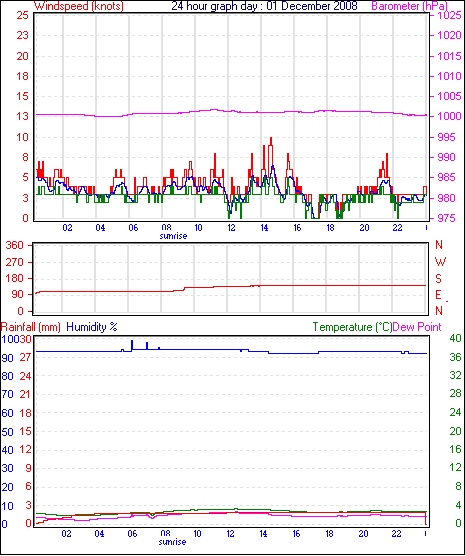
Task: Click the wind direction line step near 09 hours
Action: pyautogui.click(x=184, y=289)
